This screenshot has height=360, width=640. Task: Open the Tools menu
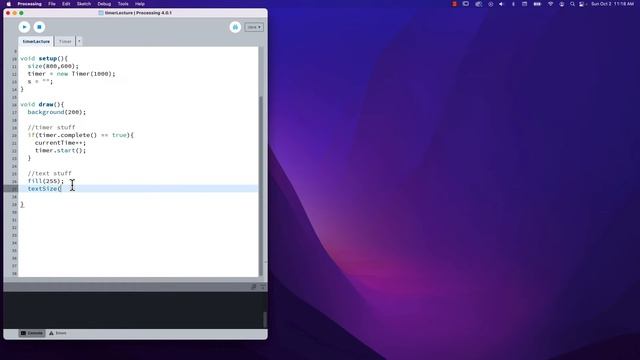(x=123, y=4)
